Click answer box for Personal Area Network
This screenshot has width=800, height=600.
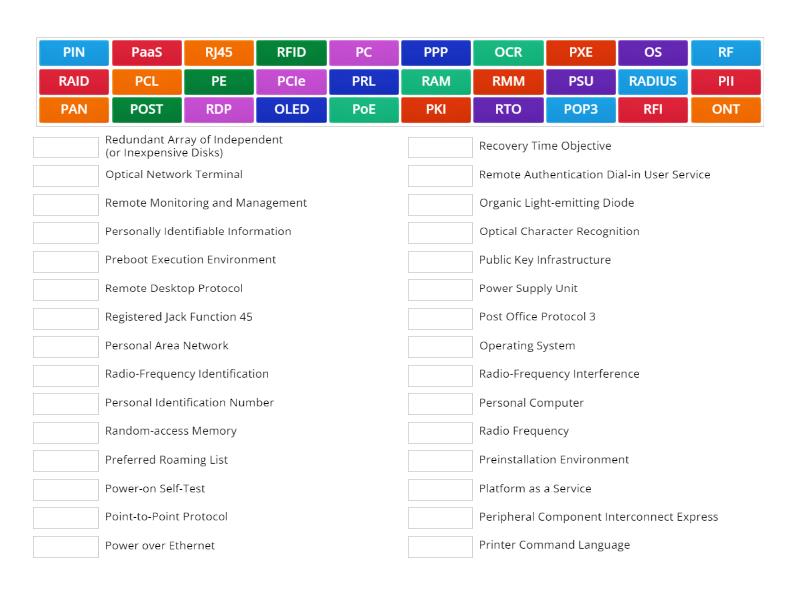coord(65,346)
